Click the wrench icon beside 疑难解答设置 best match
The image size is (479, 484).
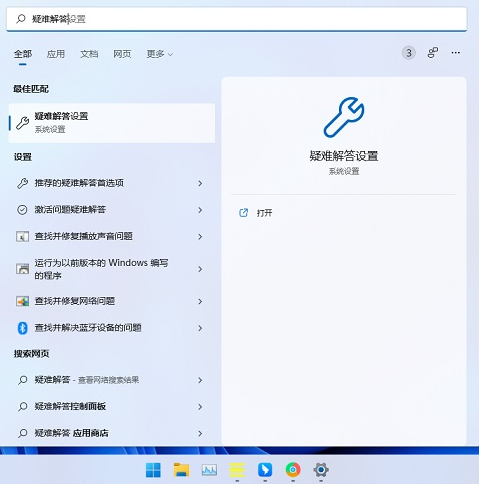tap(23, 123)
